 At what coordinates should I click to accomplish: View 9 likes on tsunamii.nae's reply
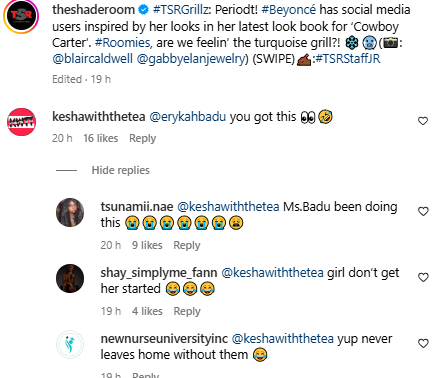[147, 245]
